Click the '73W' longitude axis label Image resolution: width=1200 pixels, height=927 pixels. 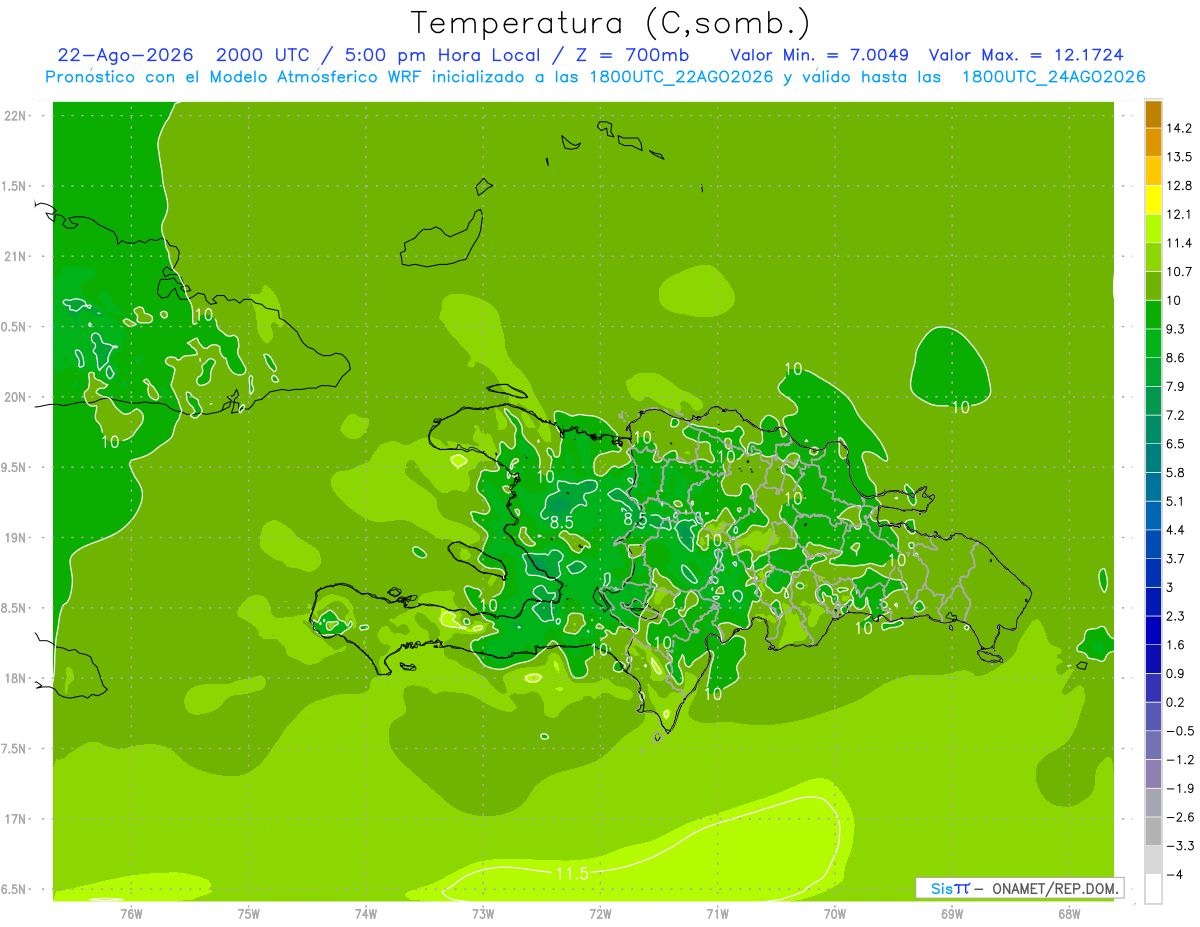coord(483,914)
